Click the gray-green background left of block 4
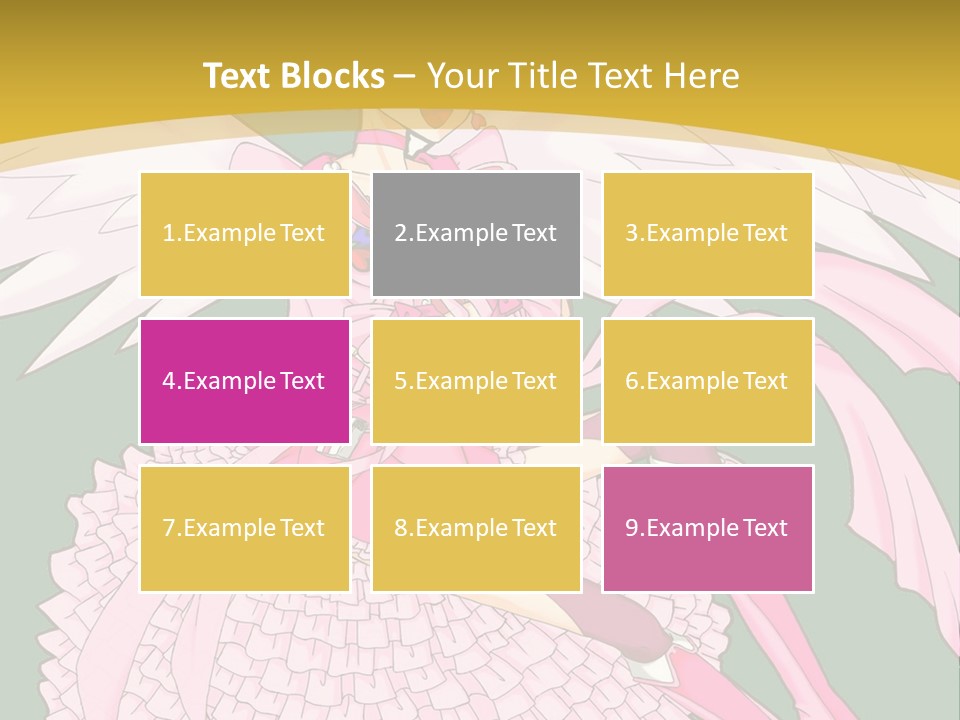 click(60, 390)
